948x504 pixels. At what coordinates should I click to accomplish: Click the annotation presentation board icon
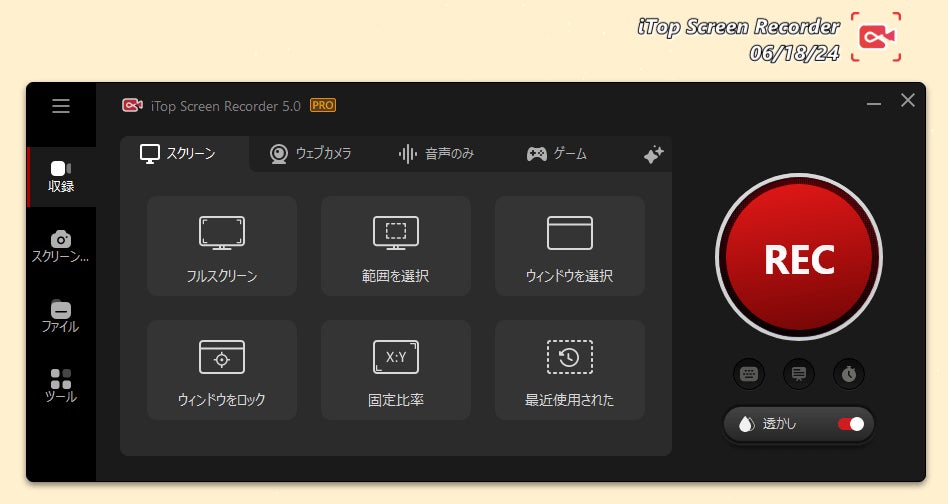click(799, 374)
